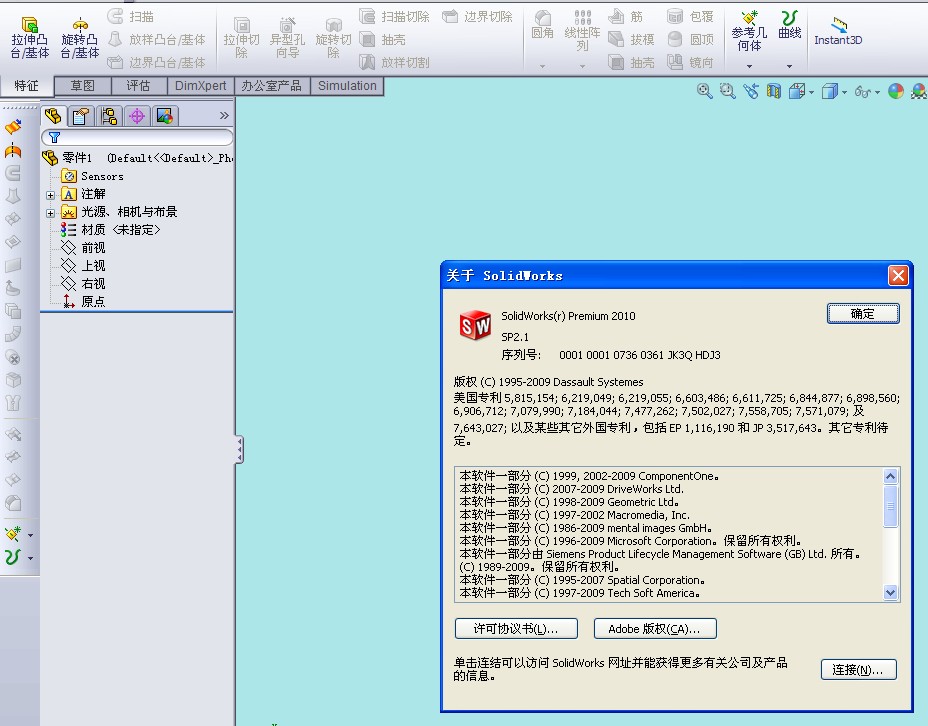Image resolution: width=928 pixels, height=726 pixels.
Task: Click the 包覆 wrap tool
Action: (690, 17)
